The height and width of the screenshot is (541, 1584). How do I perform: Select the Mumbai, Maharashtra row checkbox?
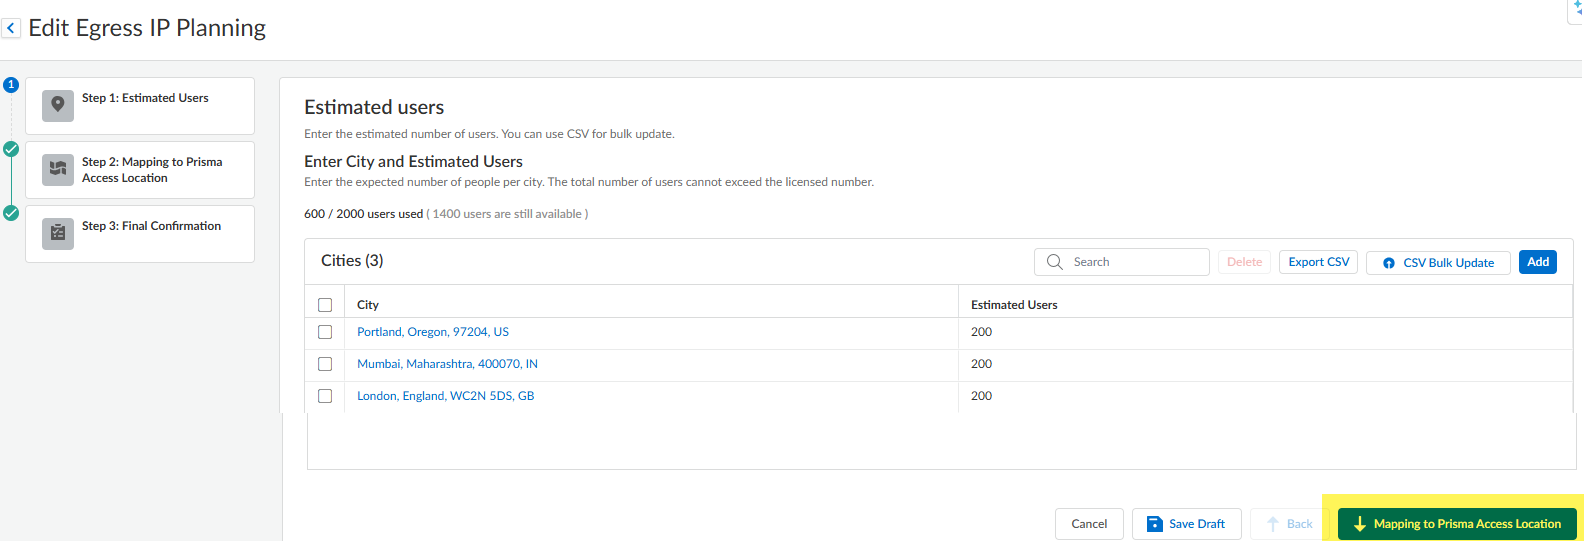325,364
